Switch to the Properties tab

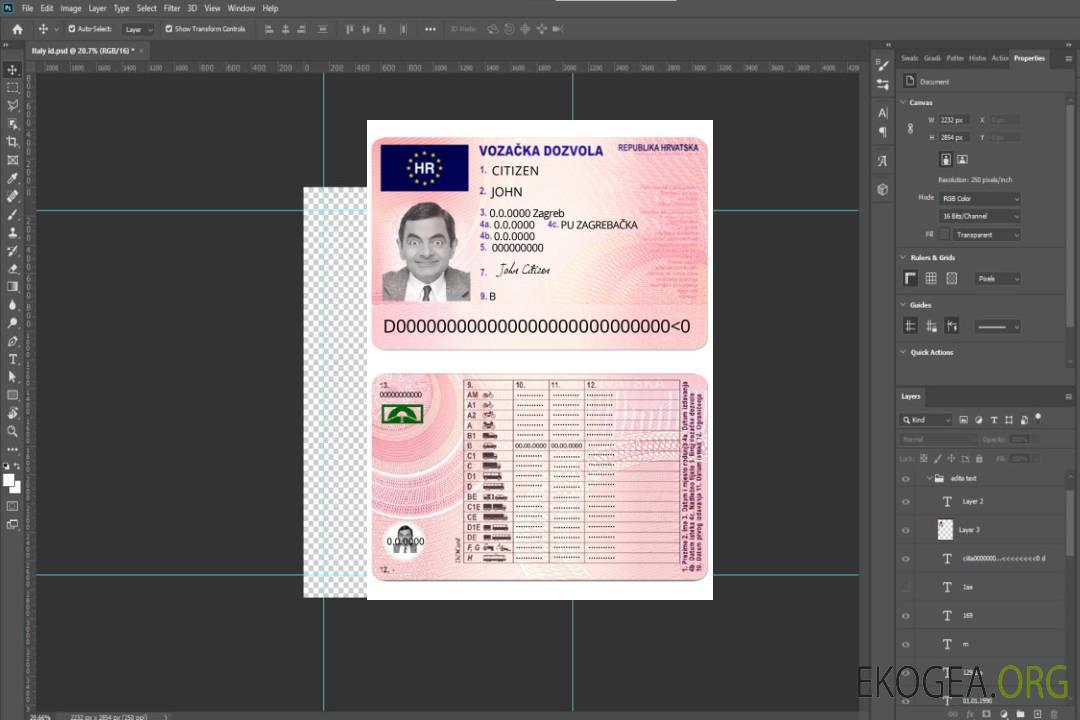tap(1029, 59)
